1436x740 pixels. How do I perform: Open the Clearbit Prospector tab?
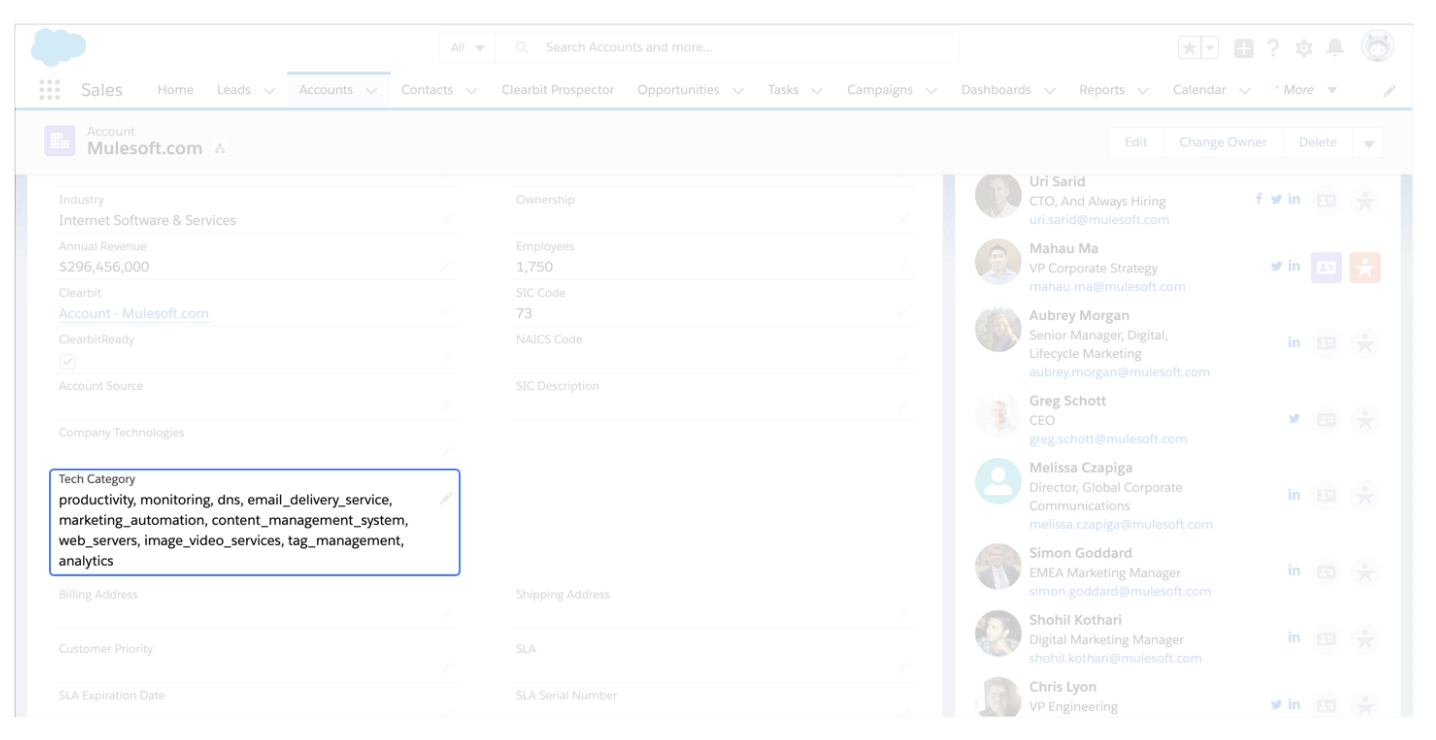[557, 90]
